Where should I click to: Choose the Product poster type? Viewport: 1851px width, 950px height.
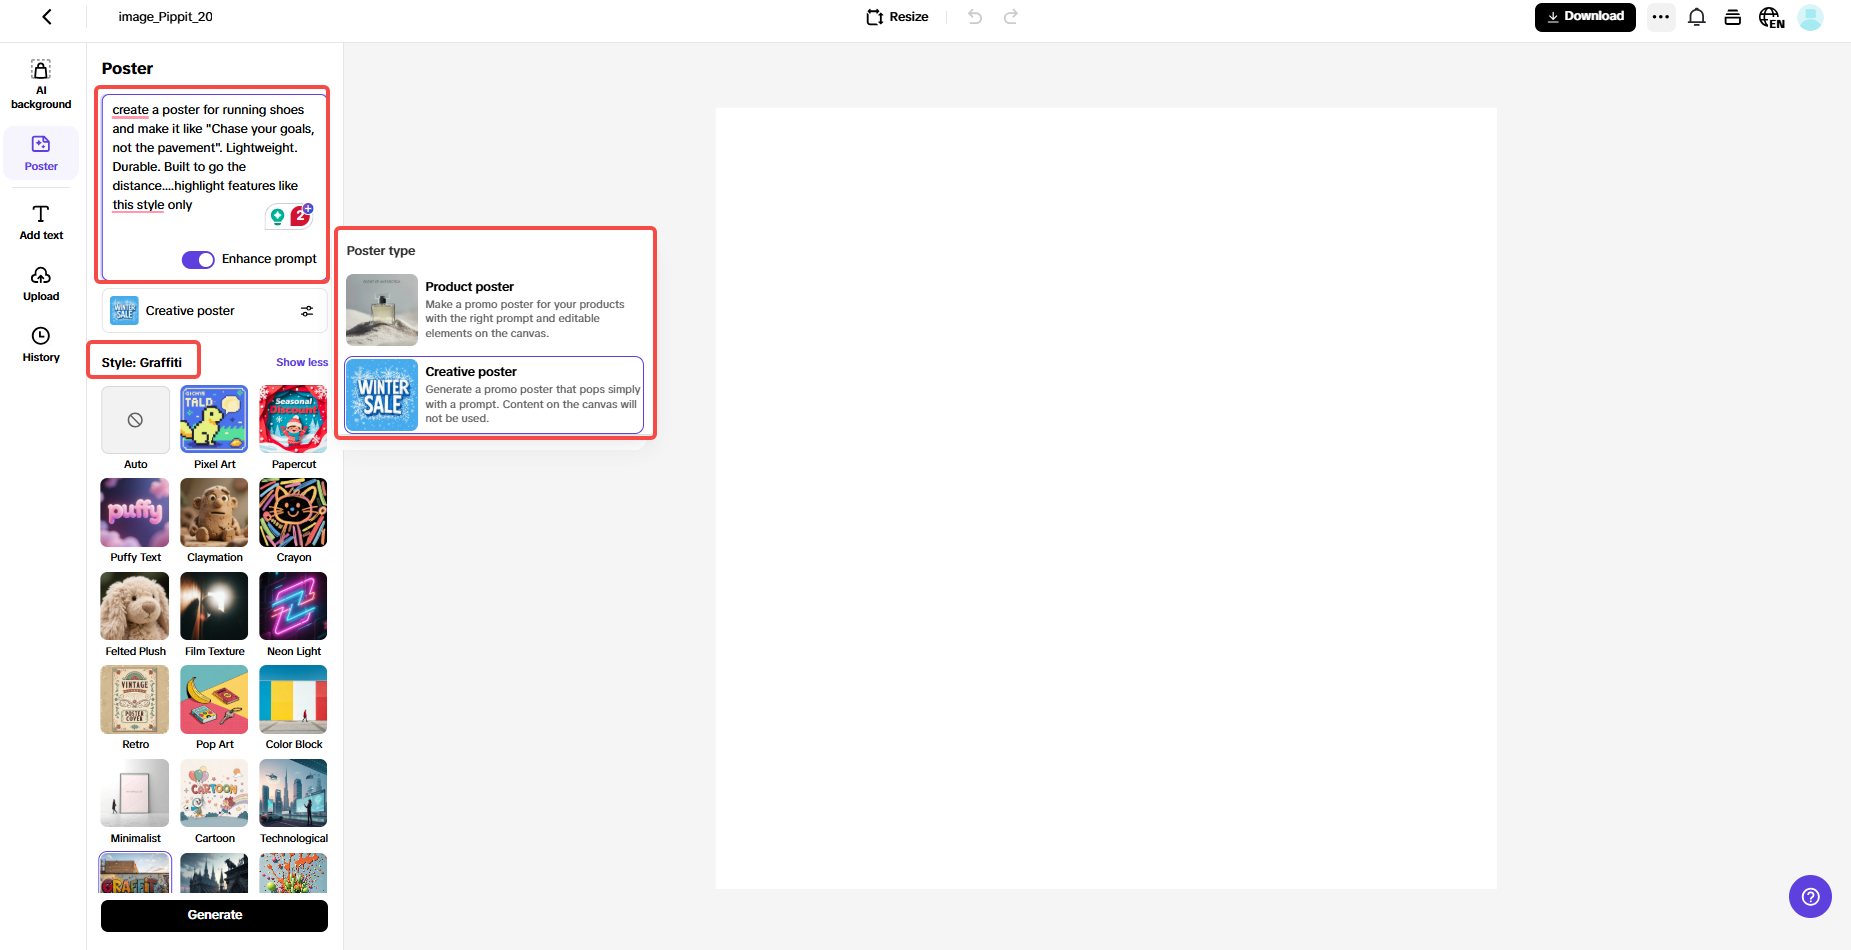click(x=494, y=310)
